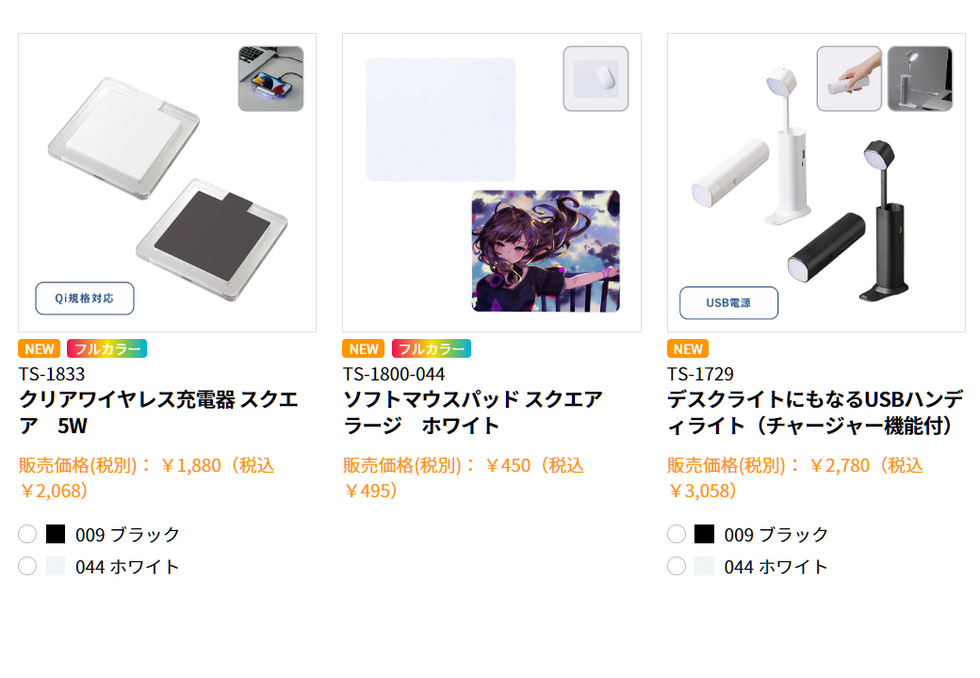
Task: Open the desk light beside monitor thumbnail
Action: pyautogui.click(x=920, y=79)
